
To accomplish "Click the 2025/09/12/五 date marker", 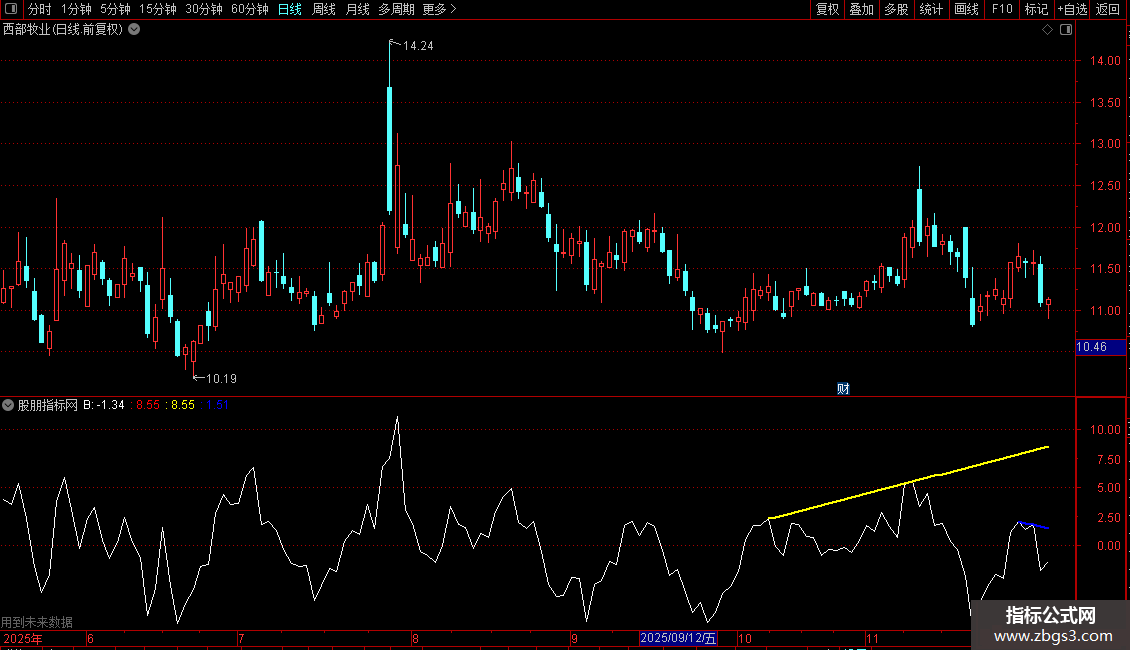I will (678, 638).
